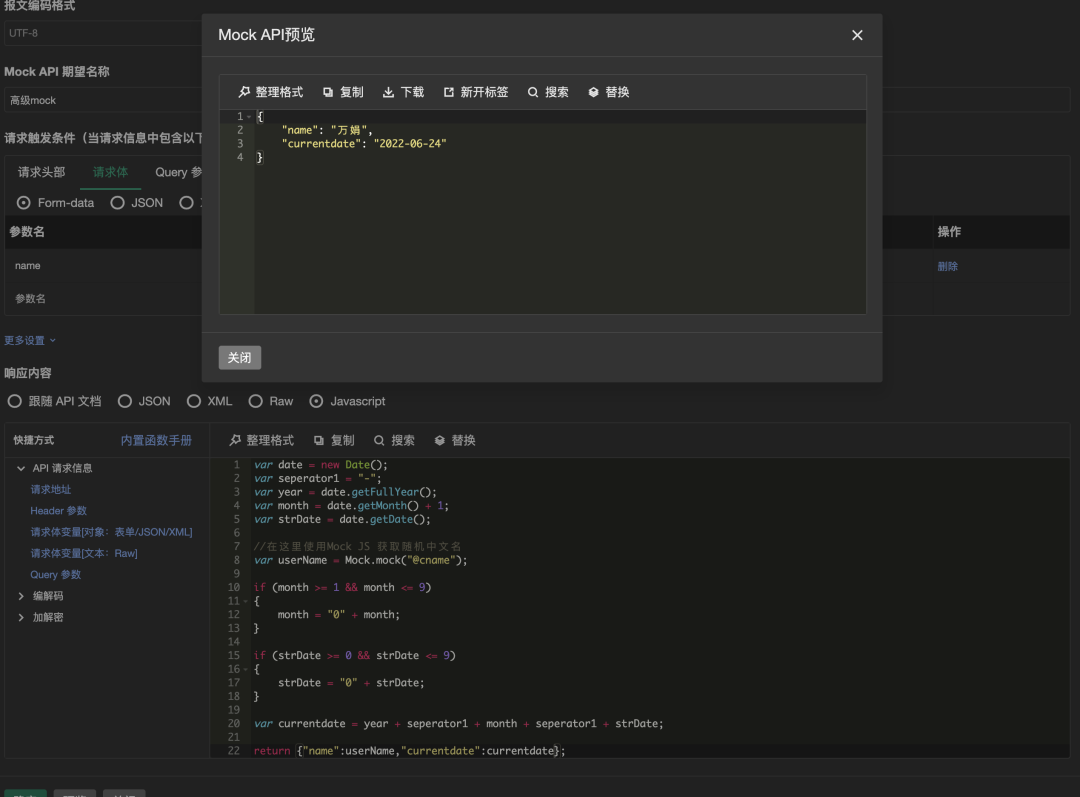Click the UTF-8 encoding field
1080x797 pixels.
[103, 33]
